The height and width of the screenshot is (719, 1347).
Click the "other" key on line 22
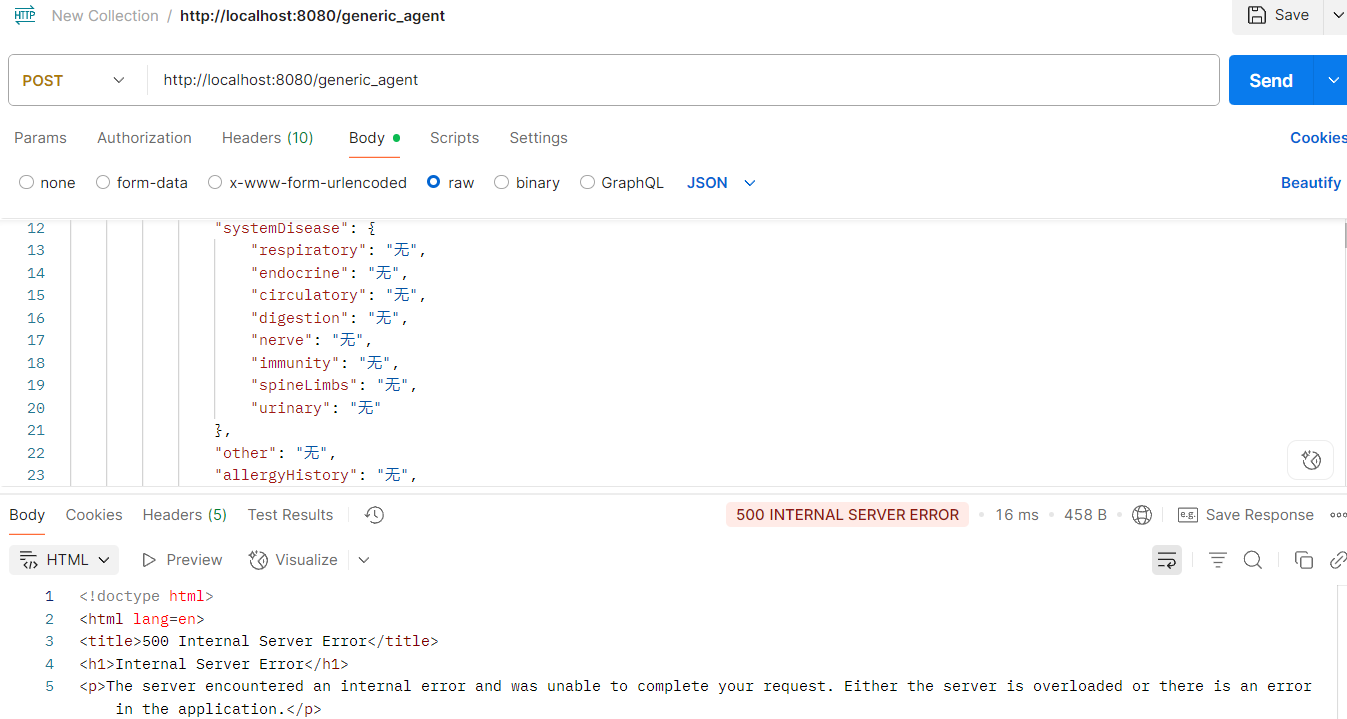tap(246, 453)
